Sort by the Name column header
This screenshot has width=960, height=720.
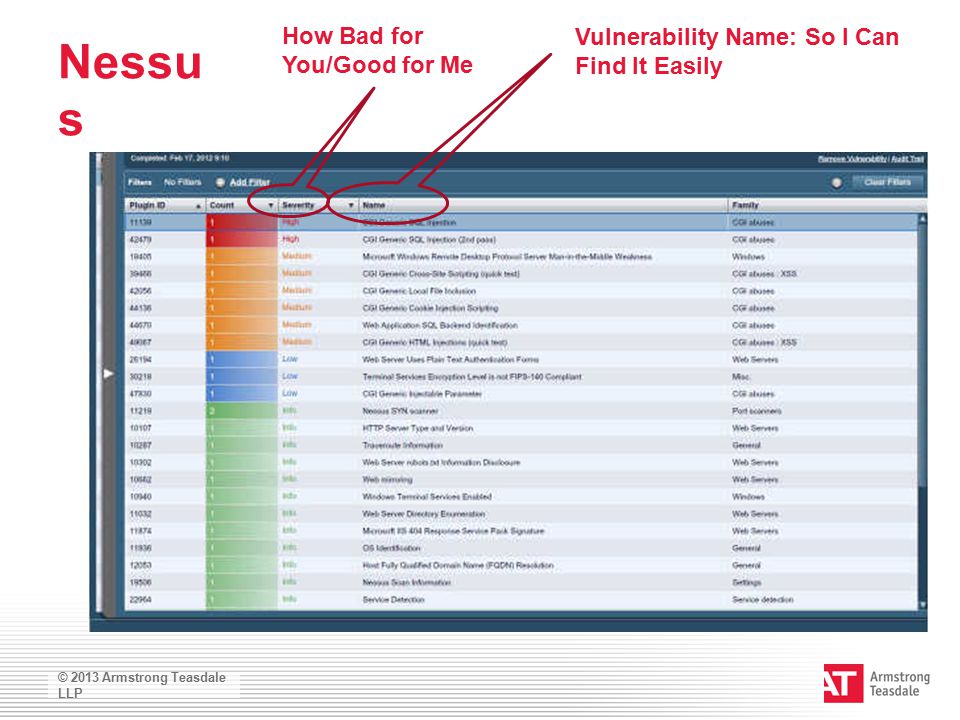click(x=543, y=205)
